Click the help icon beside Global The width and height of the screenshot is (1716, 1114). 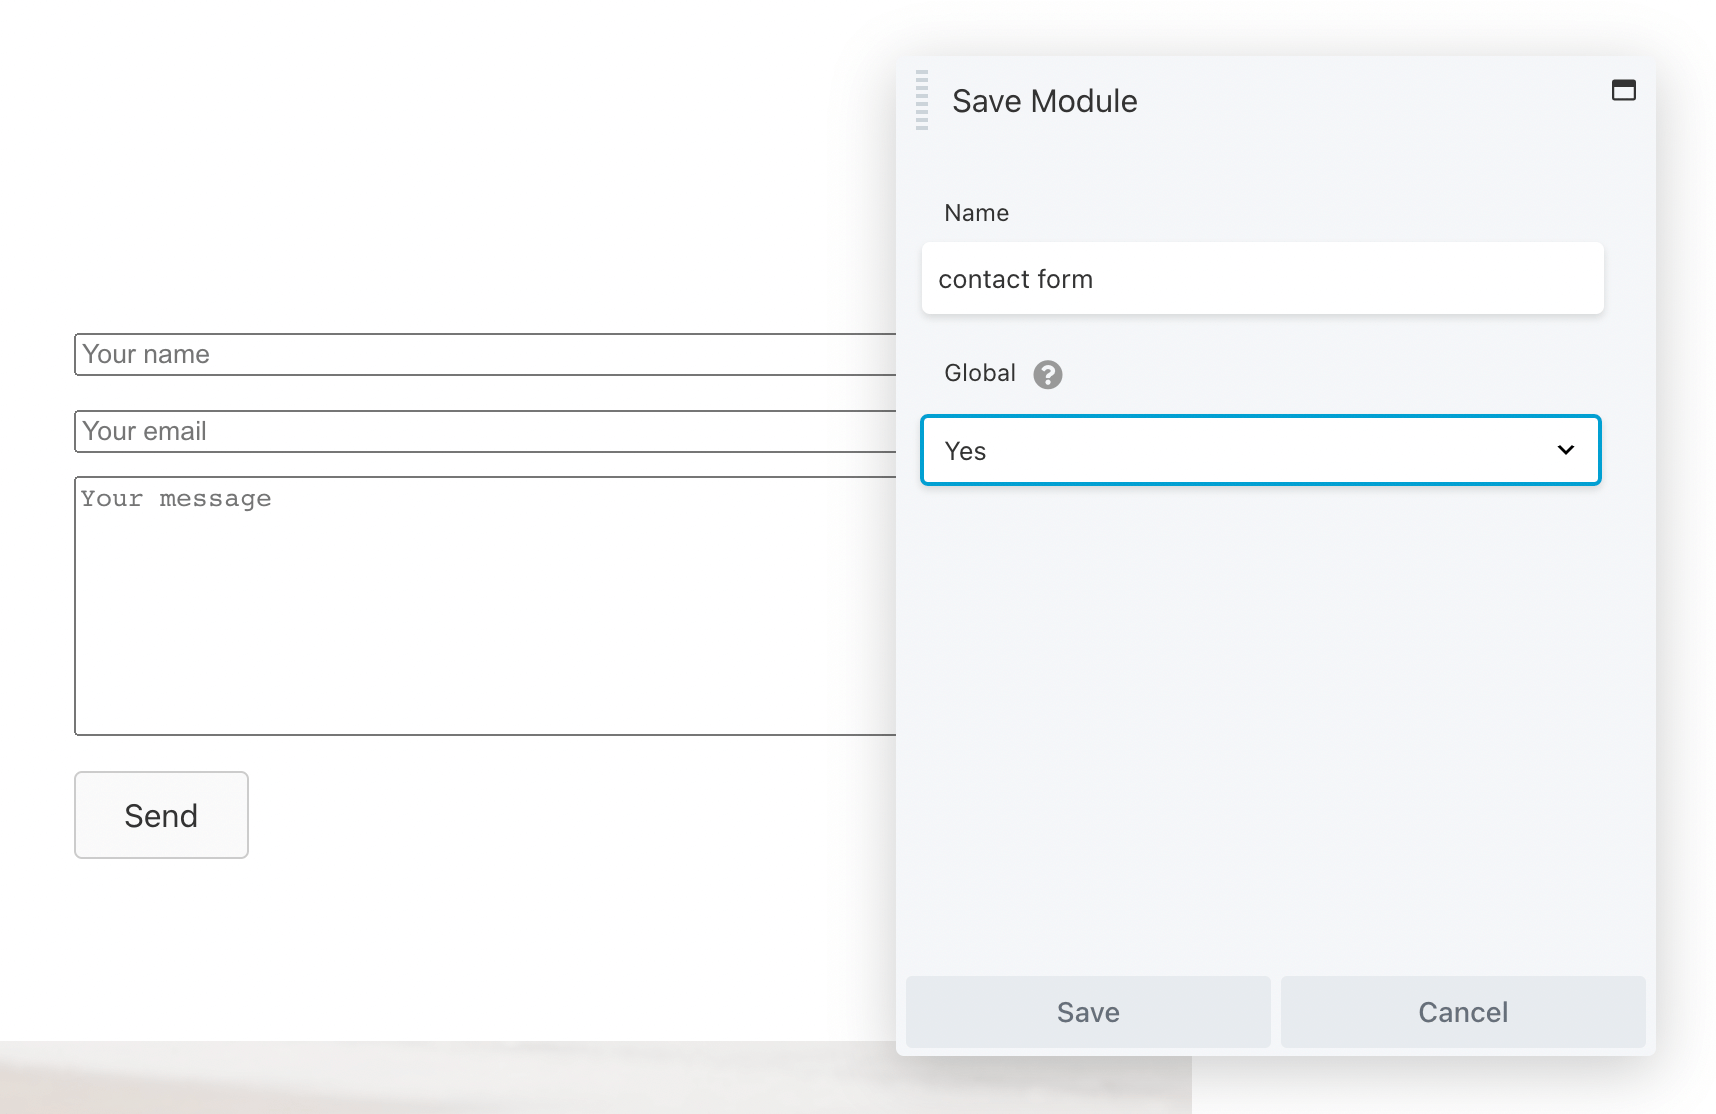1047,374
